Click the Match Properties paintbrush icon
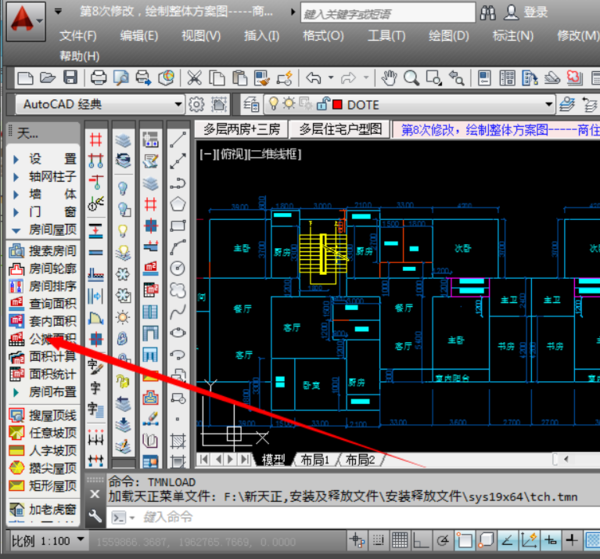Image resolution: width=600 pixels, height=559 pixels. [x=262, y=78]
